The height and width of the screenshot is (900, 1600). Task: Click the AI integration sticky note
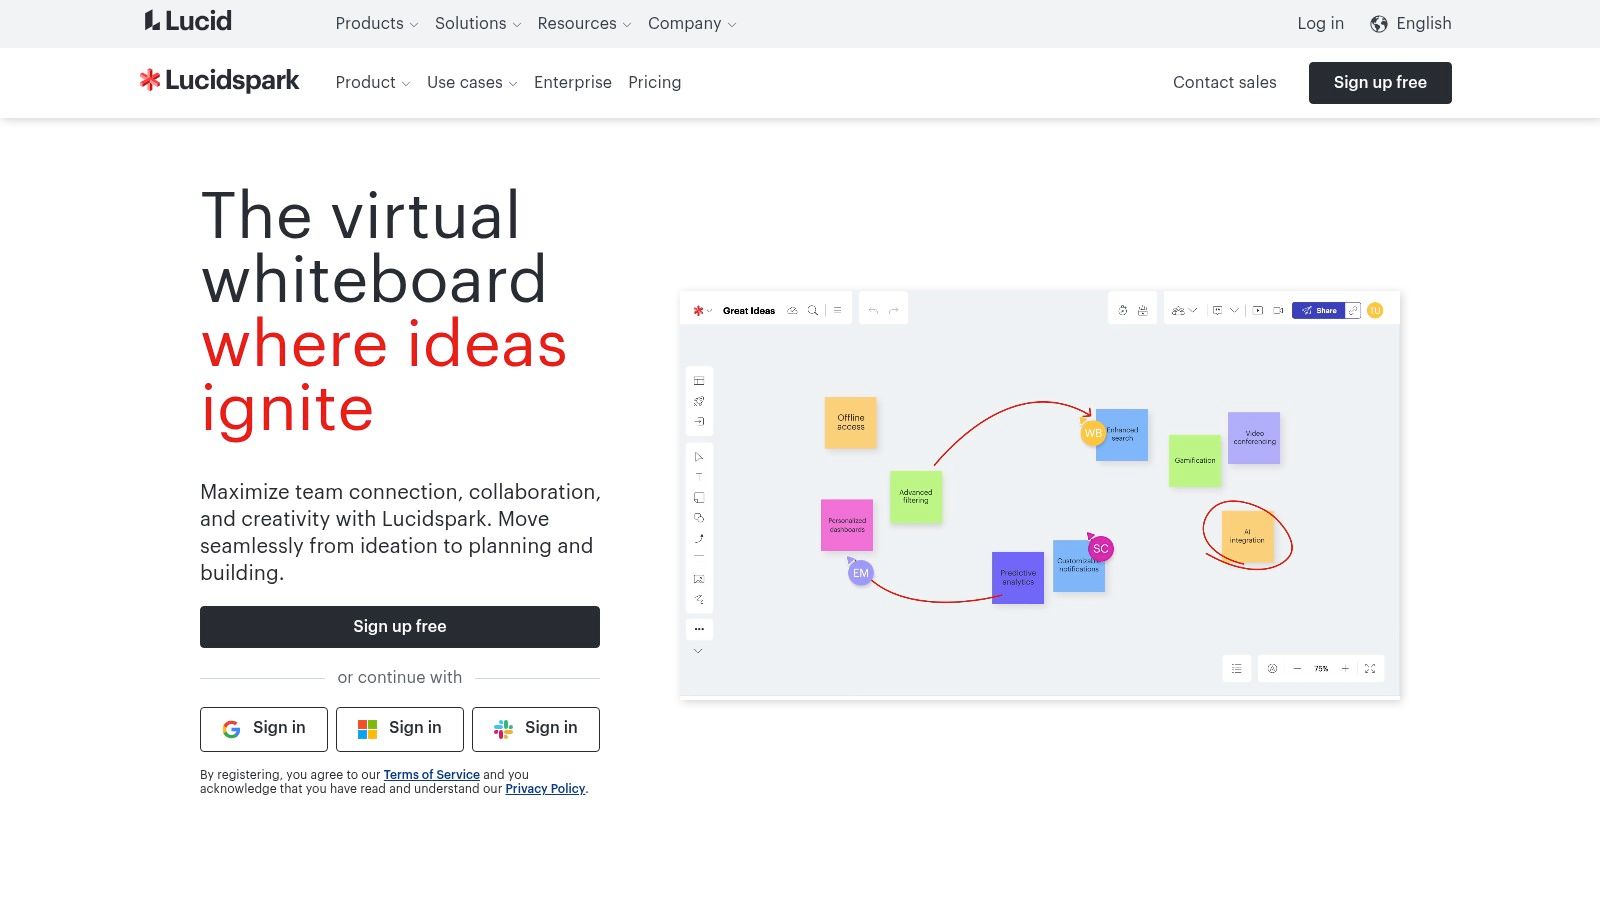click(x=1247, y=536)
